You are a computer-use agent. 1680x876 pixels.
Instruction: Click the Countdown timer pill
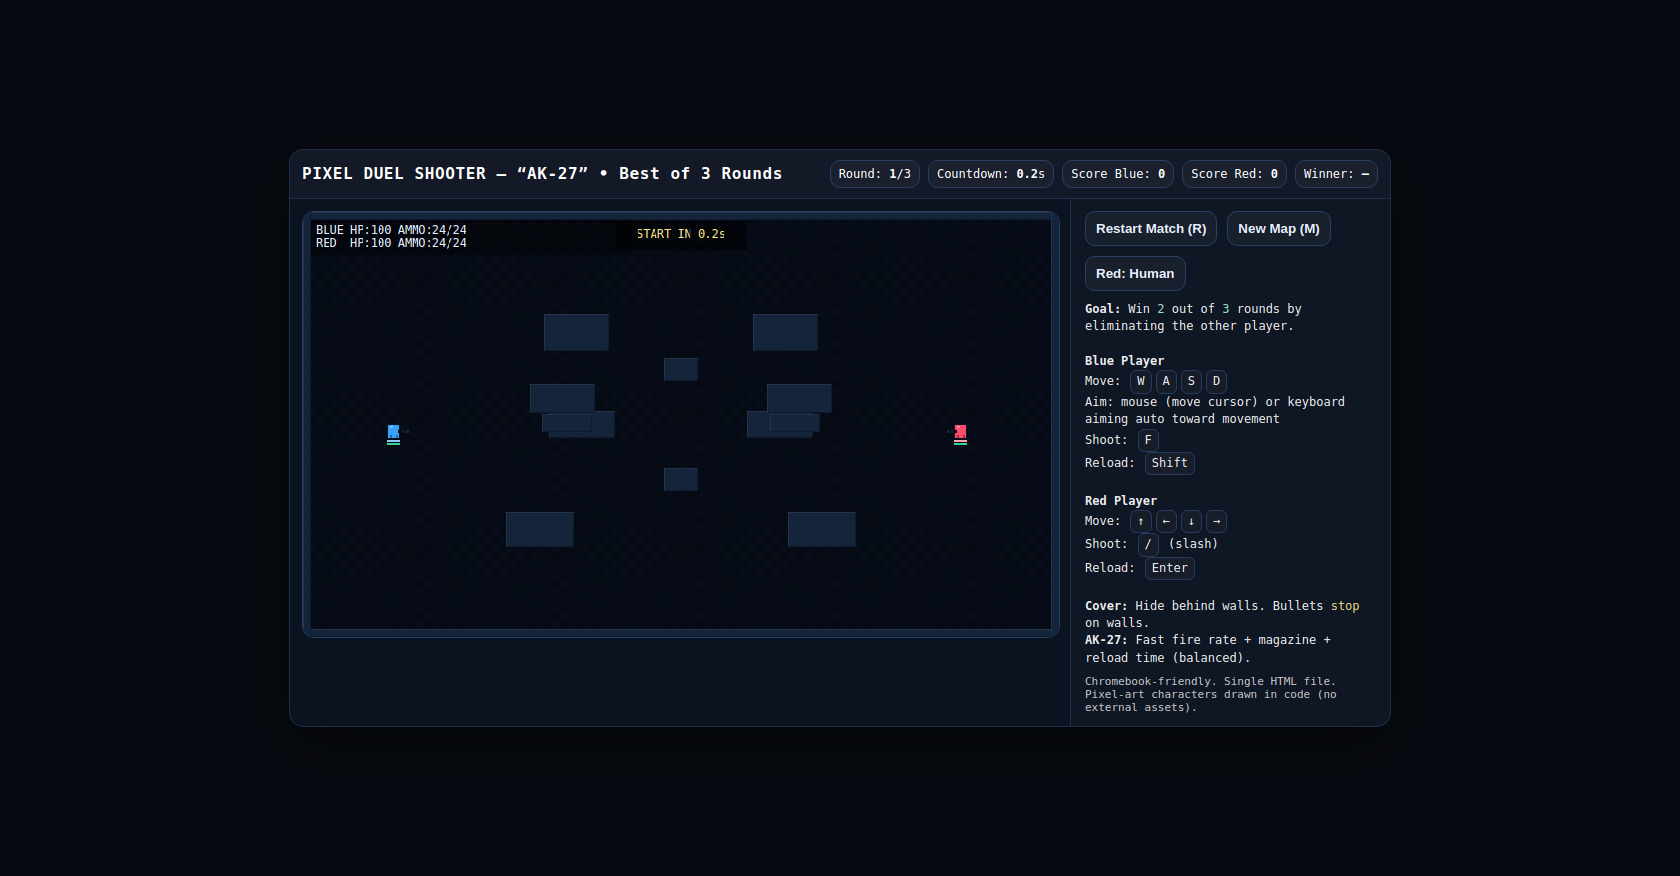990,174
